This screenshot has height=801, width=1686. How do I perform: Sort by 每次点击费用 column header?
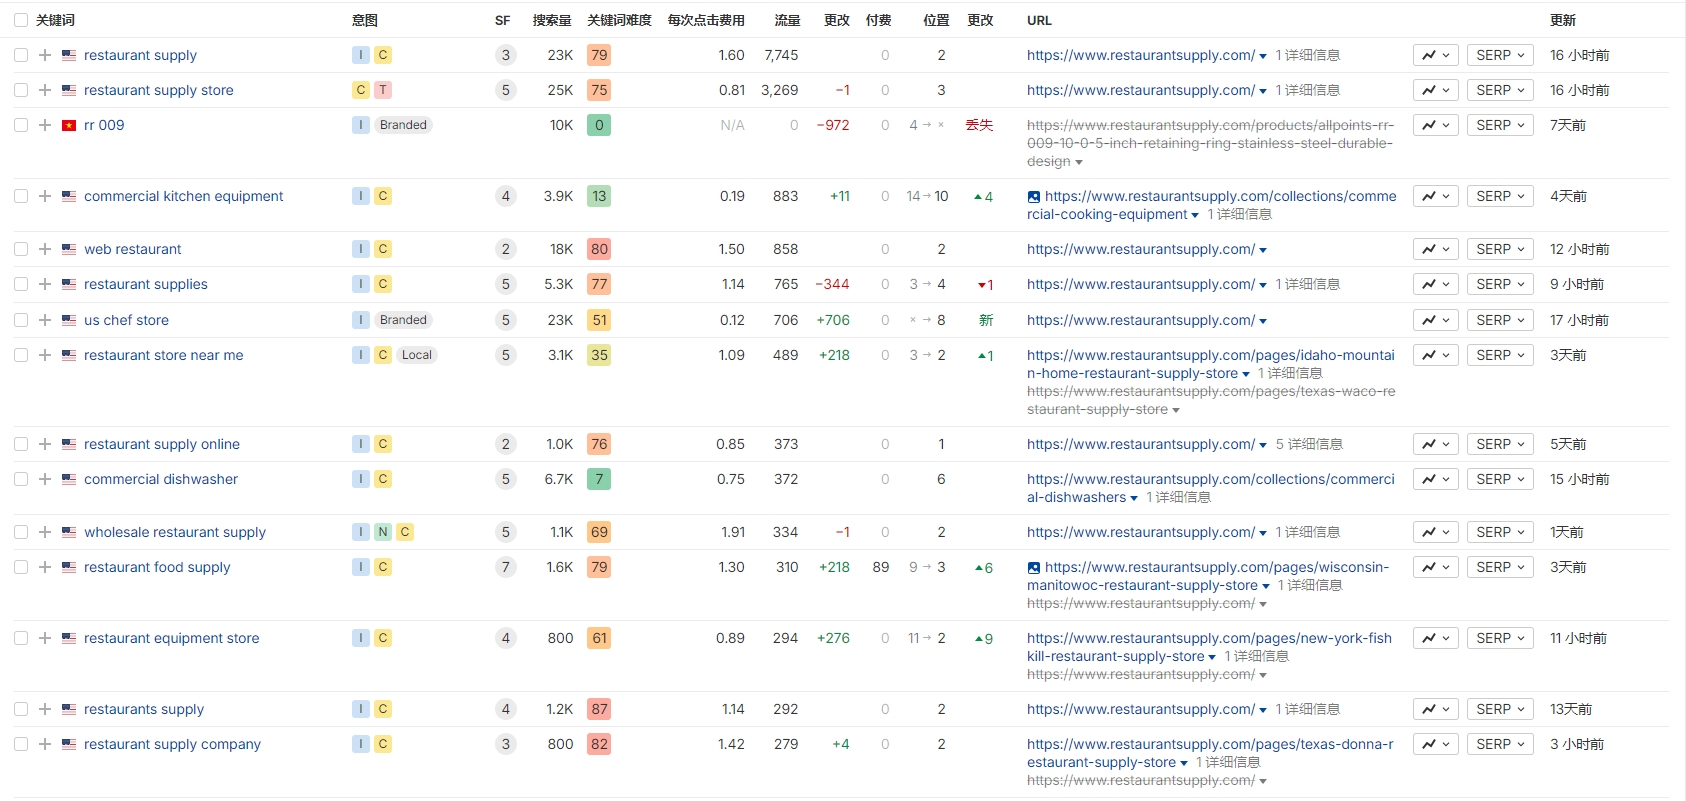[706, 20]
